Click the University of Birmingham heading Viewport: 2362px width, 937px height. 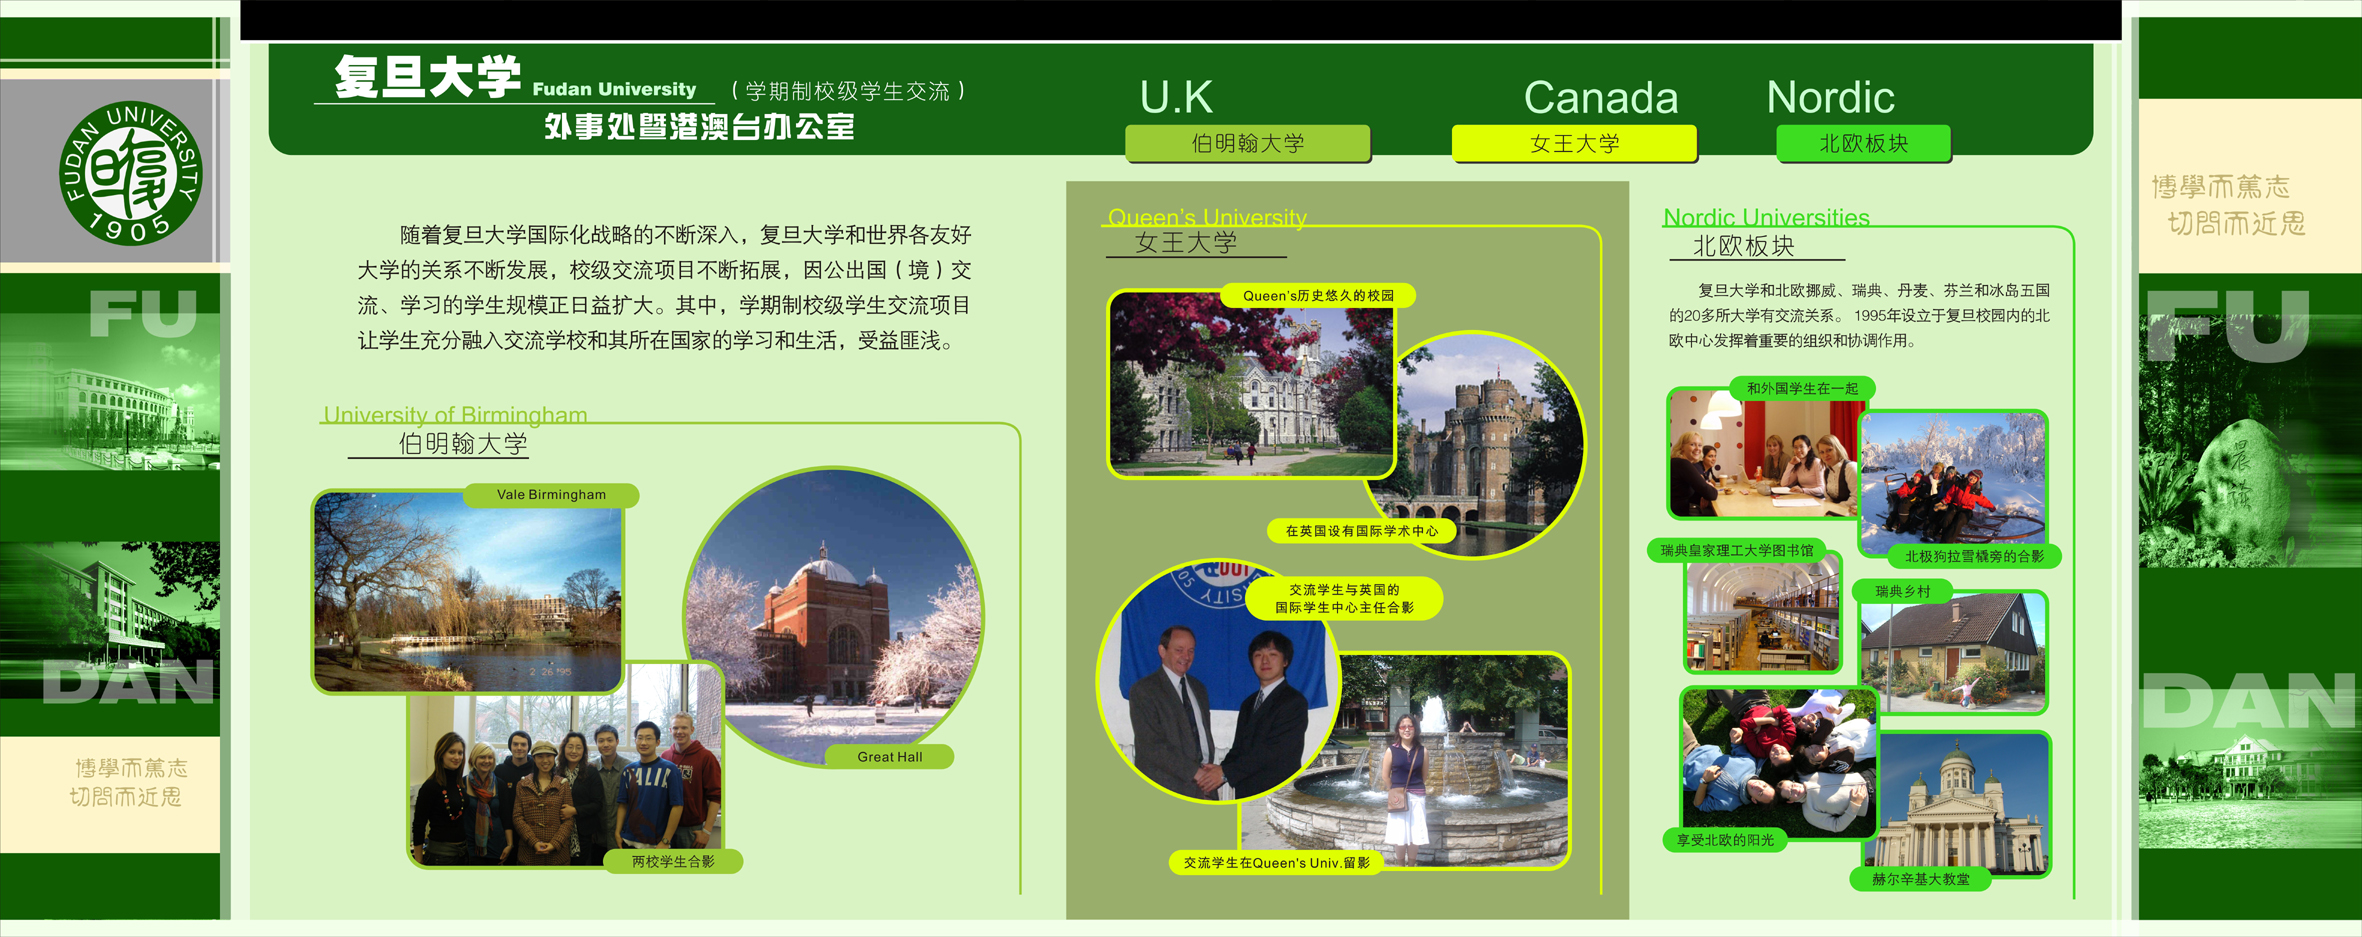tap(455, 414)
